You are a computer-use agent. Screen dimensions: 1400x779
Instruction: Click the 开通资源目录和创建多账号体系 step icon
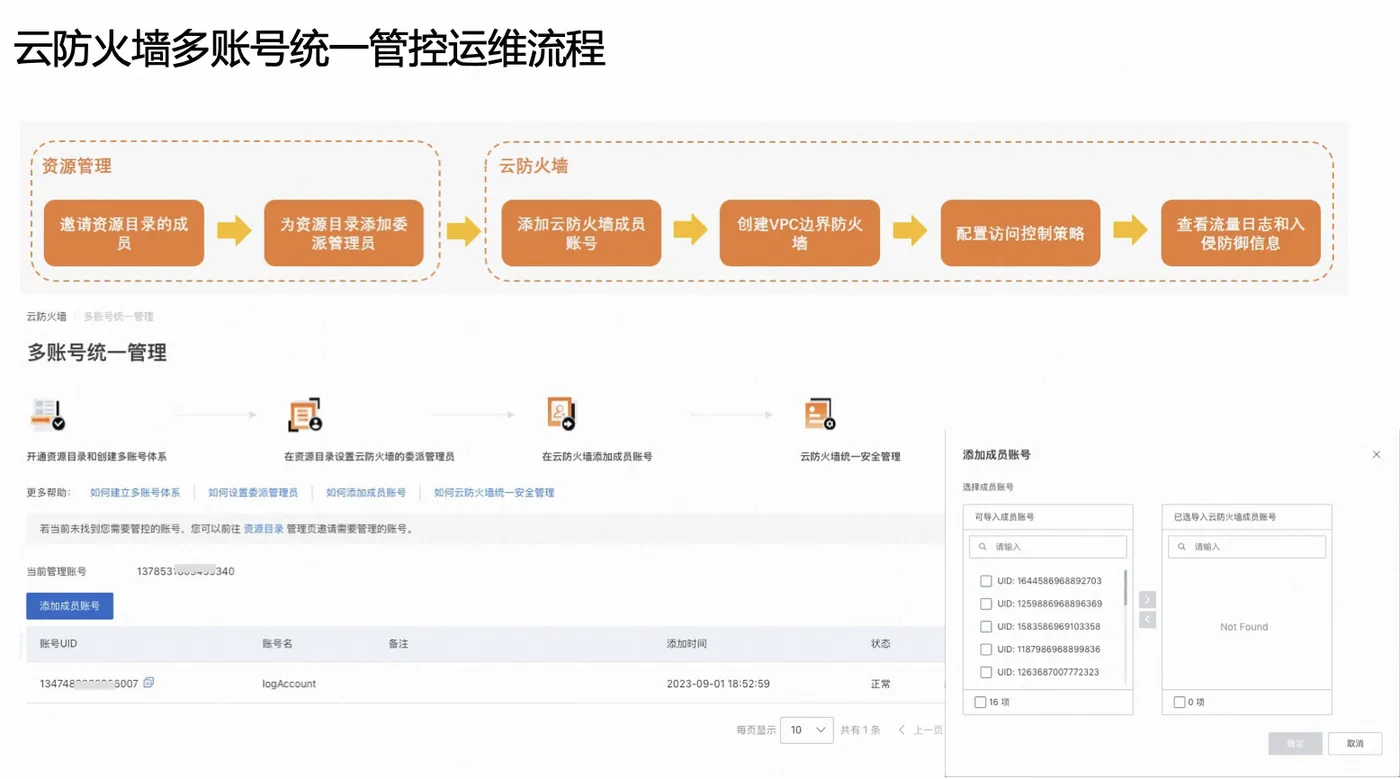[x=47, y=413]
